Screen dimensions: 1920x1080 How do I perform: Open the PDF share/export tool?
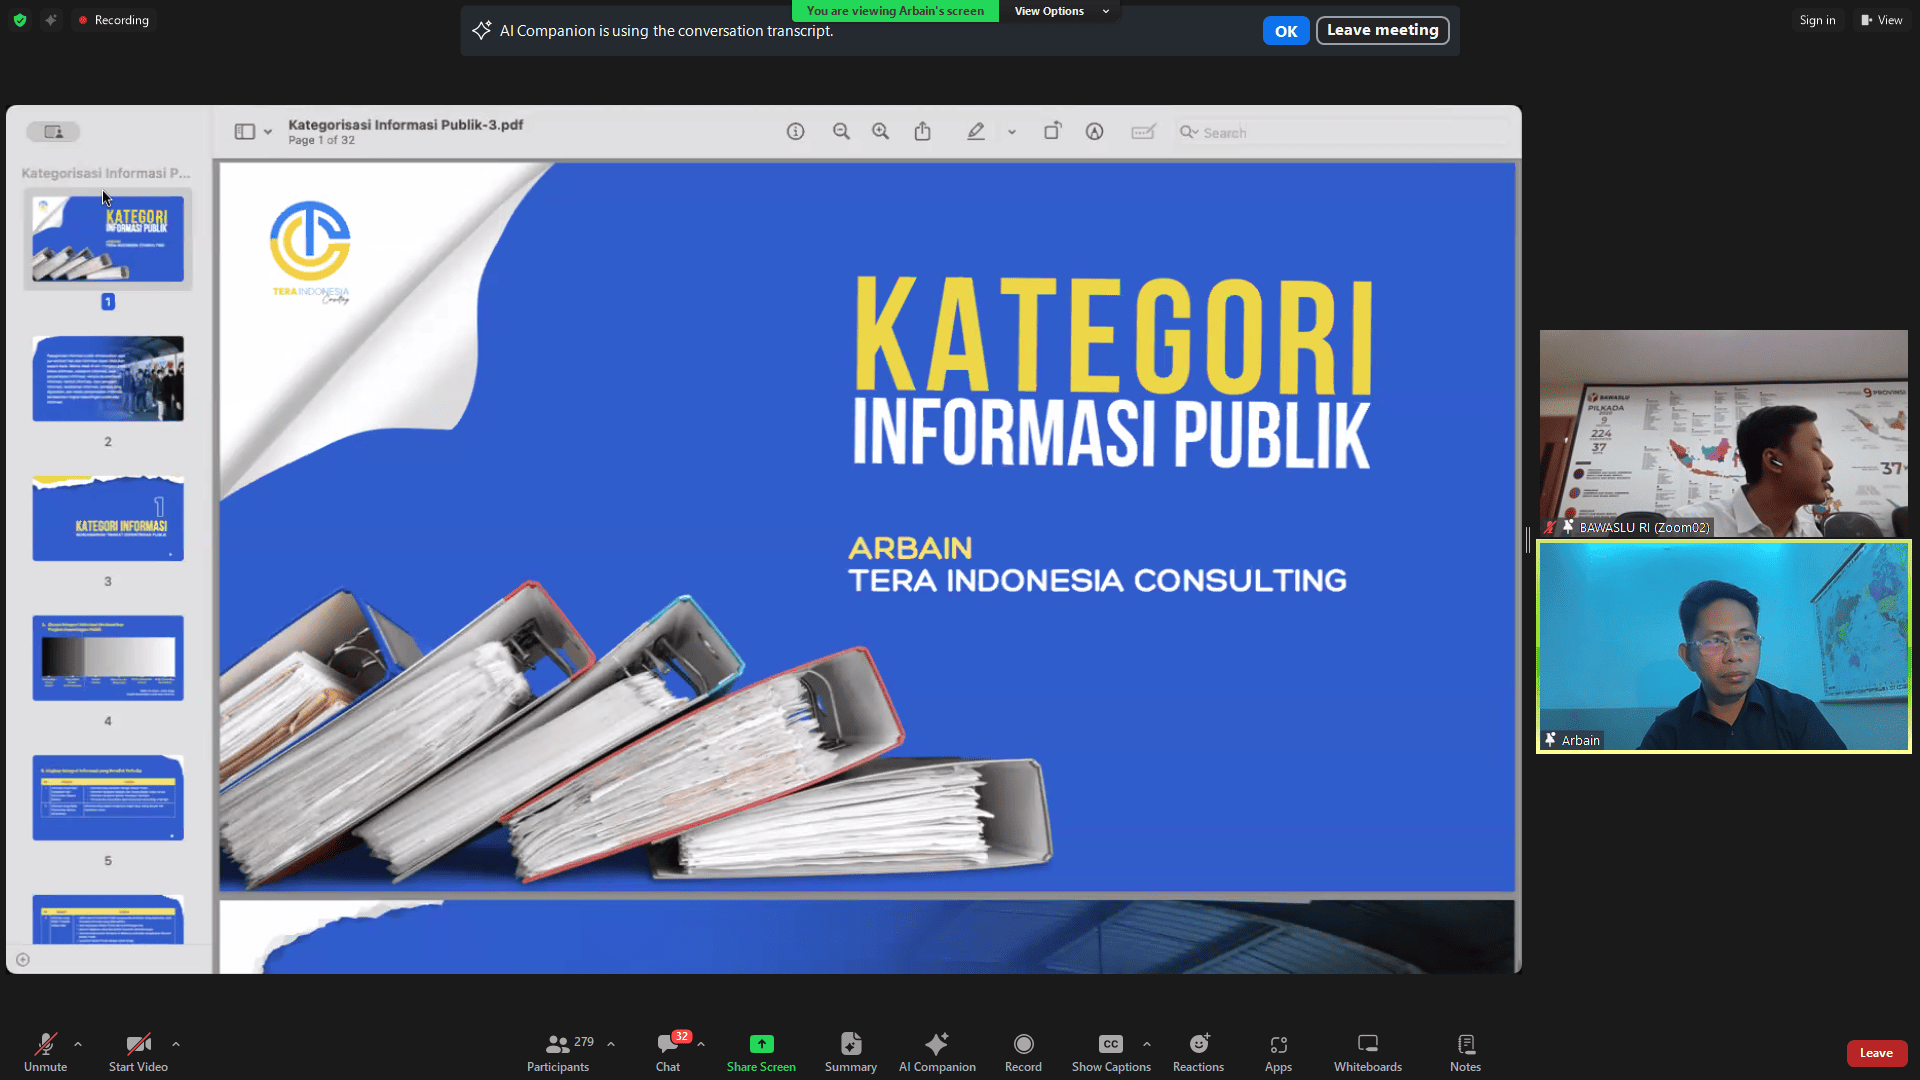(922, 131)
